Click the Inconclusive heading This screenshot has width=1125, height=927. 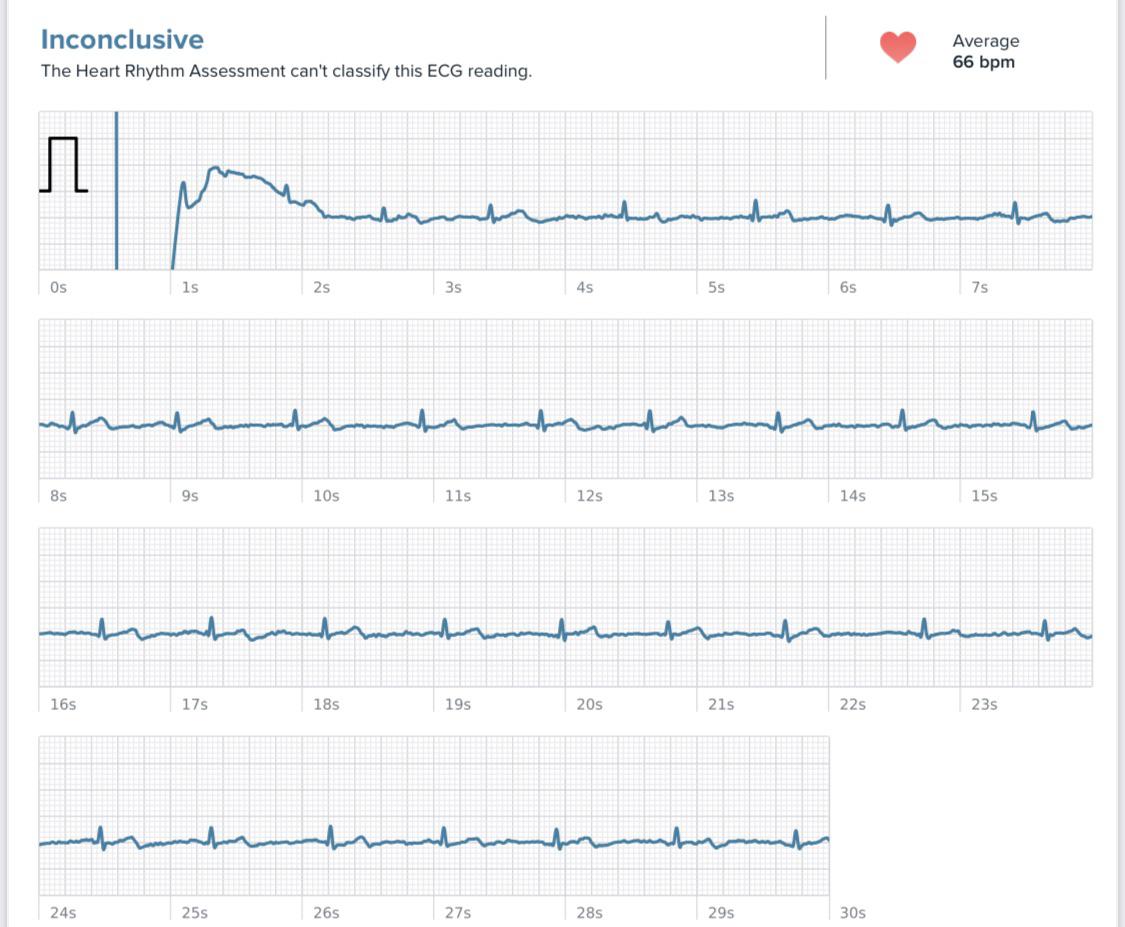tap(122, 39)
